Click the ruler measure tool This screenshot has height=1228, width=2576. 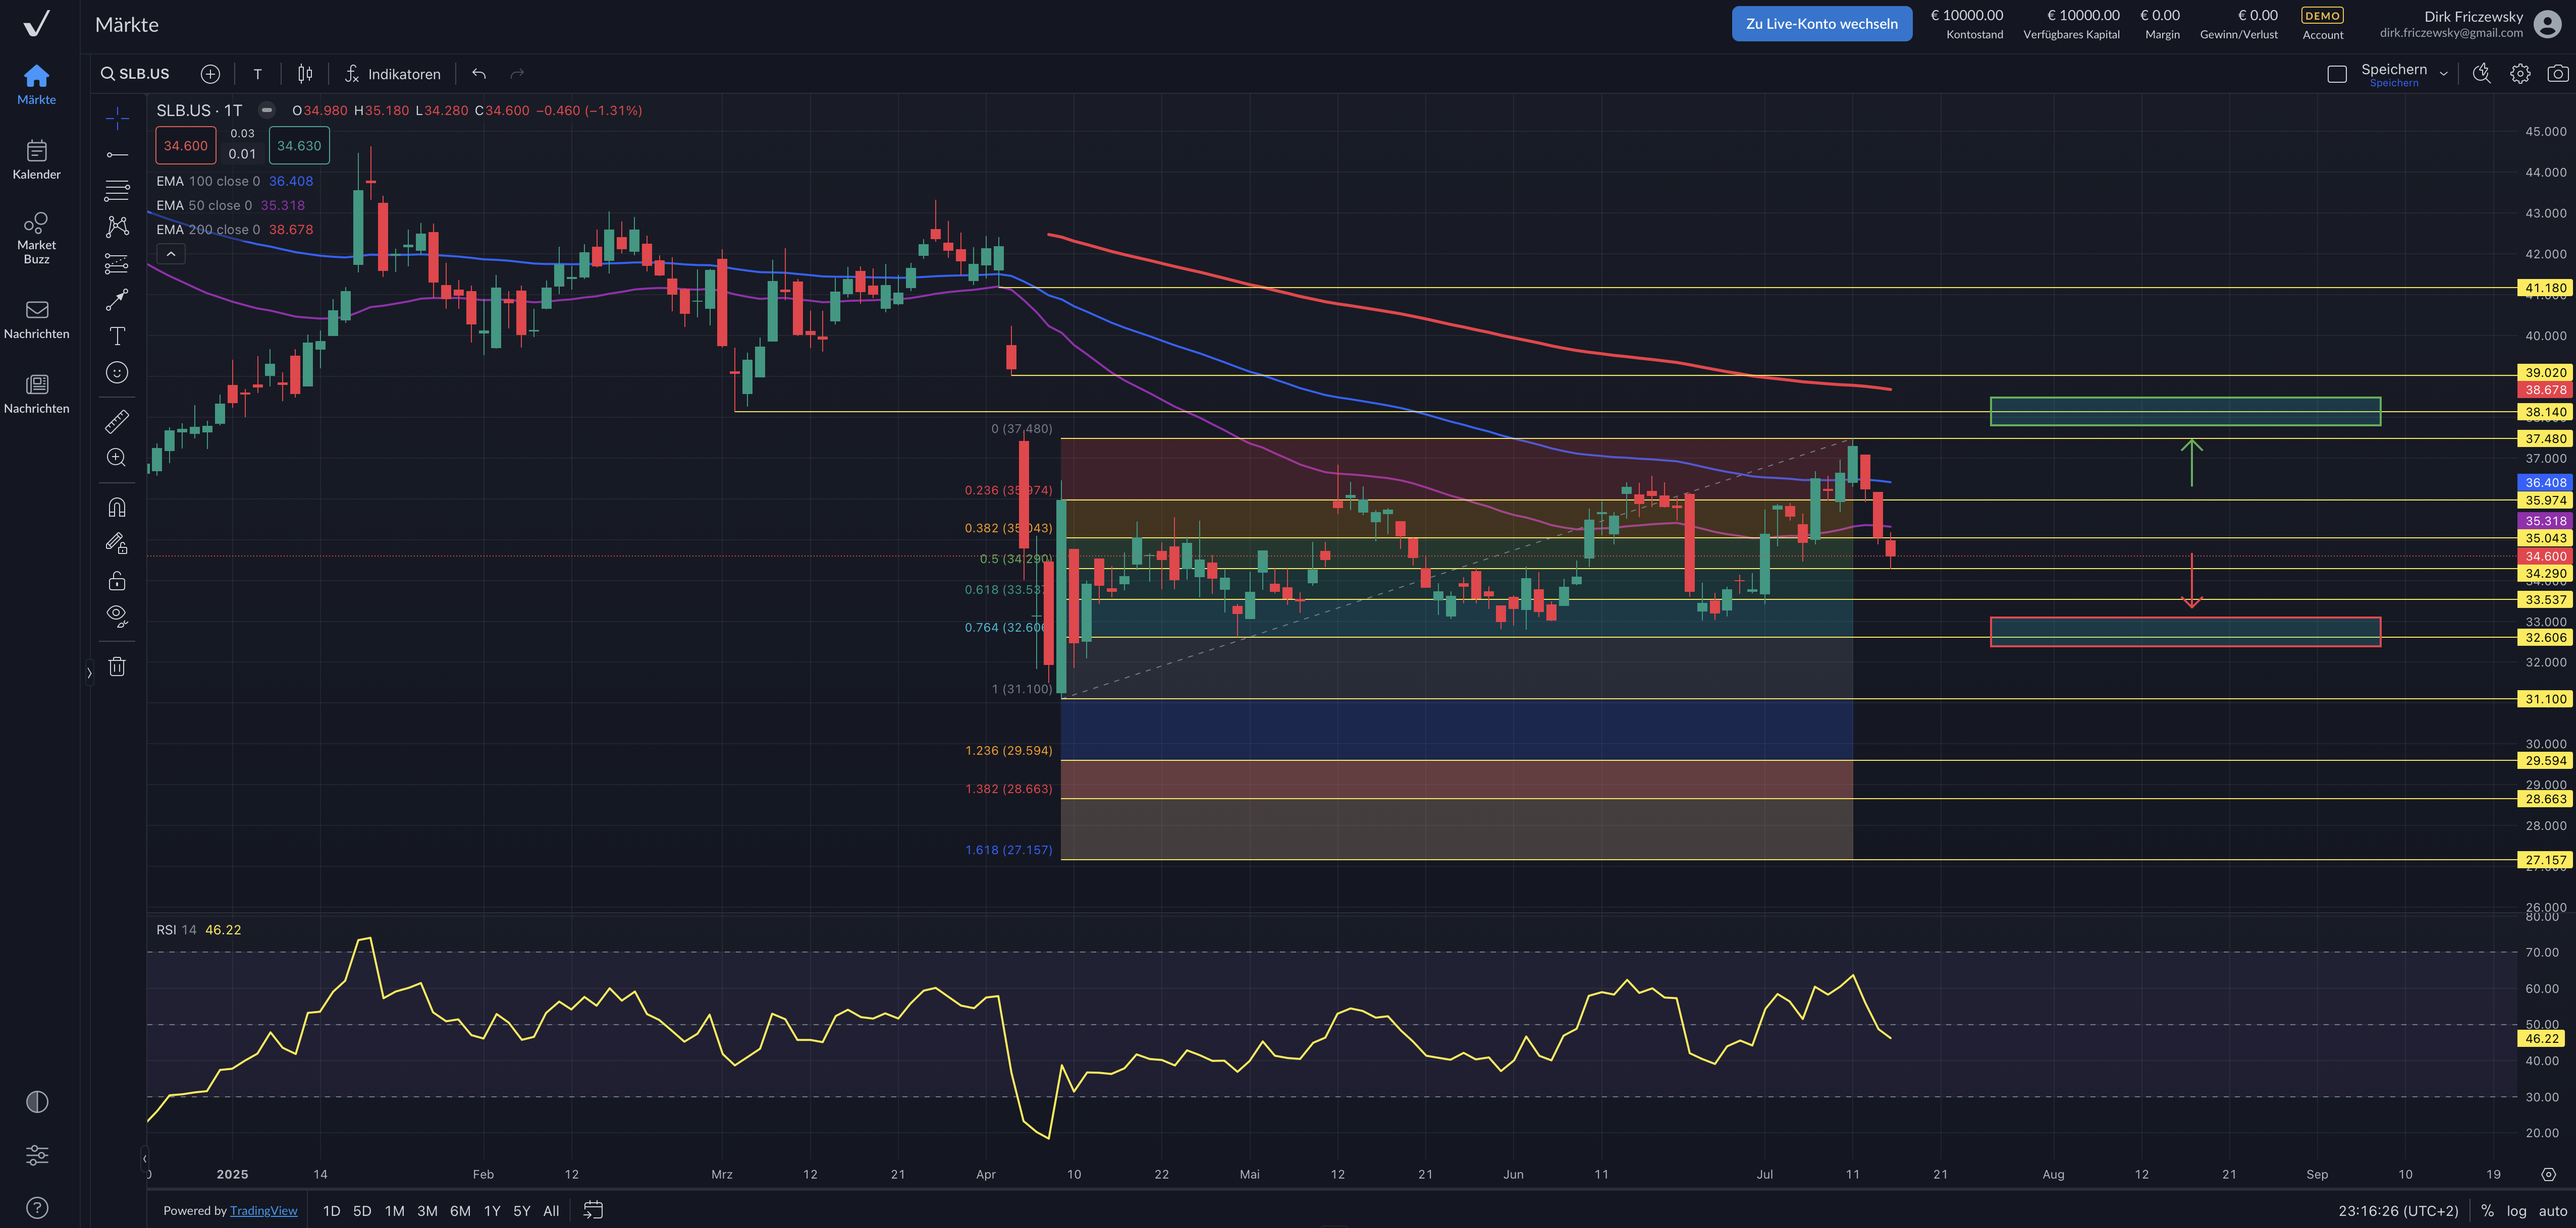click(x=117, y=421)
